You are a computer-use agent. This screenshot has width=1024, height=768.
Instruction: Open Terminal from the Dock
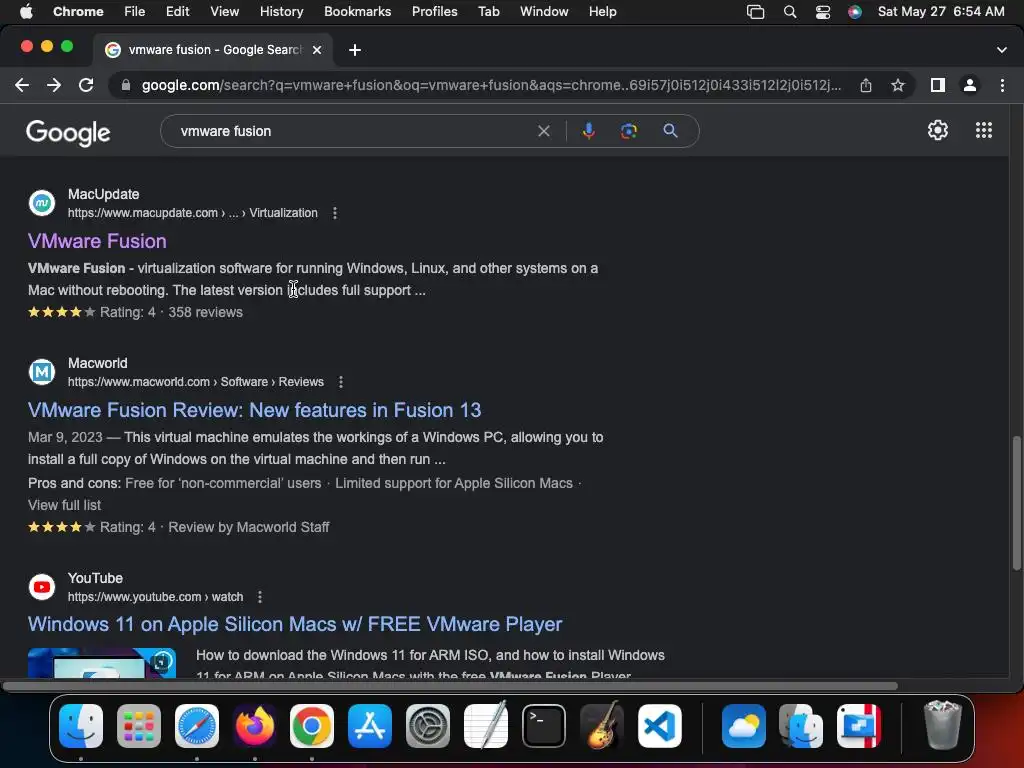point(543,726)
